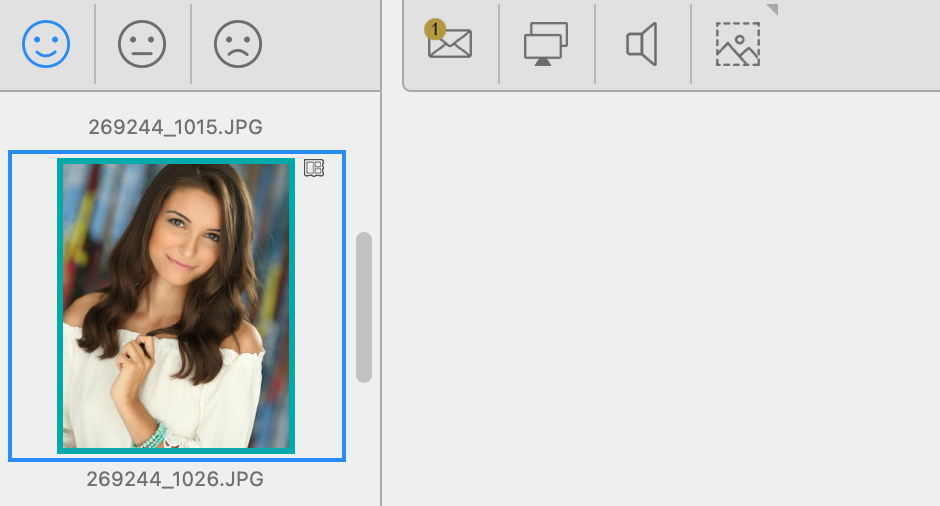
Task: Click the scrollbar track below the thumb
Action: click(364, 430)
